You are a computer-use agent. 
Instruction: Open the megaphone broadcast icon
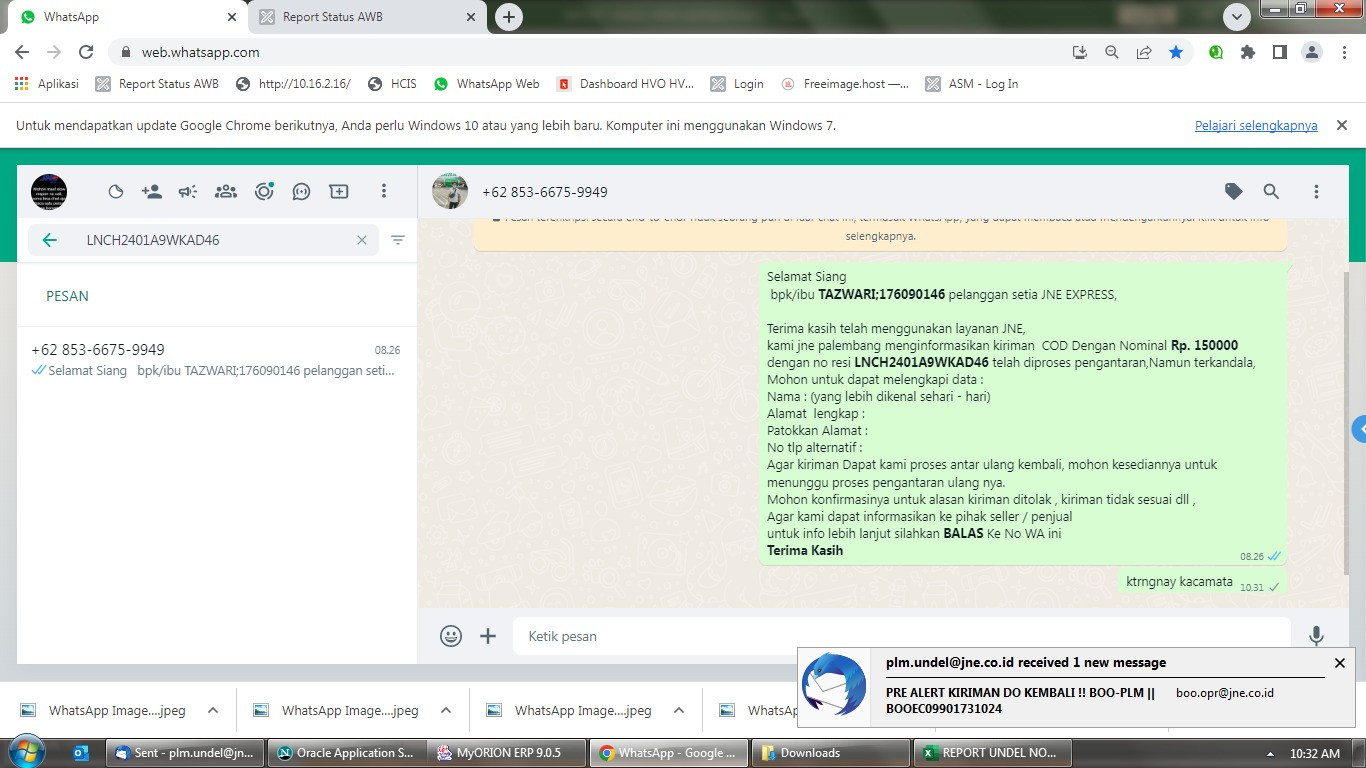tap(188, 192)
